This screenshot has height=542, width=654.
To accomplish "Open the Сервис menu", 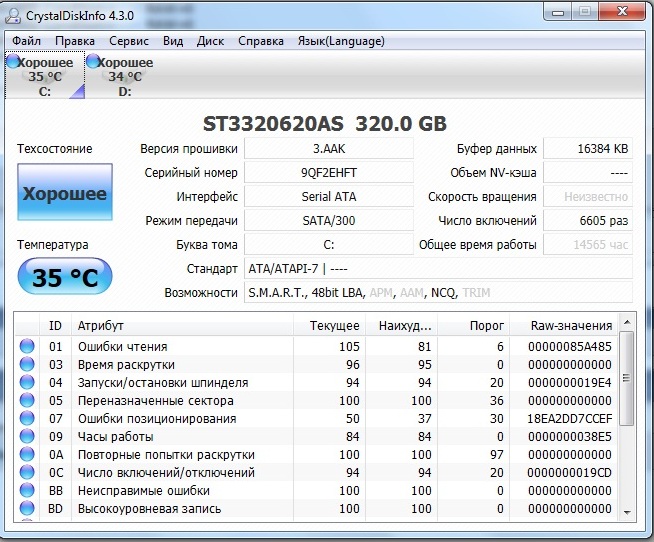I will 128,41.
